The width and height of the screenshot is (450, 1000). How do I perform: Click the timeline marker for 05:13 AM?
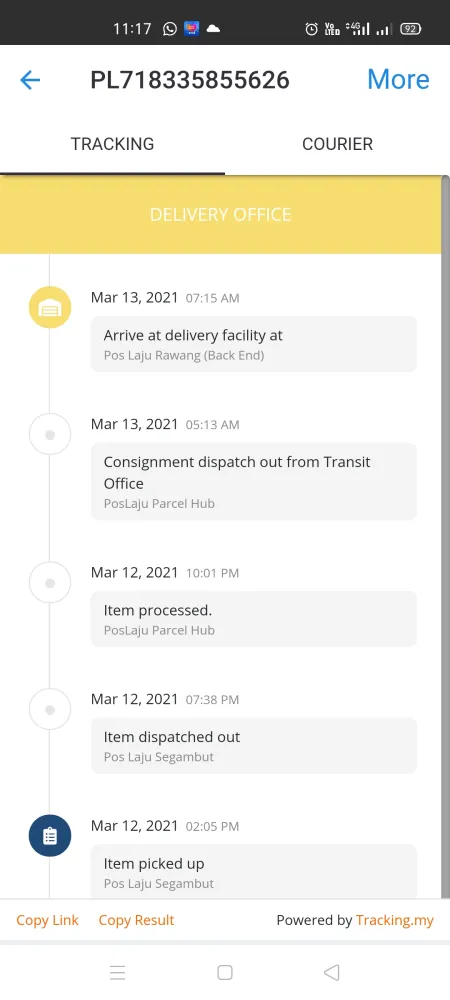click(x=50, y=434)
